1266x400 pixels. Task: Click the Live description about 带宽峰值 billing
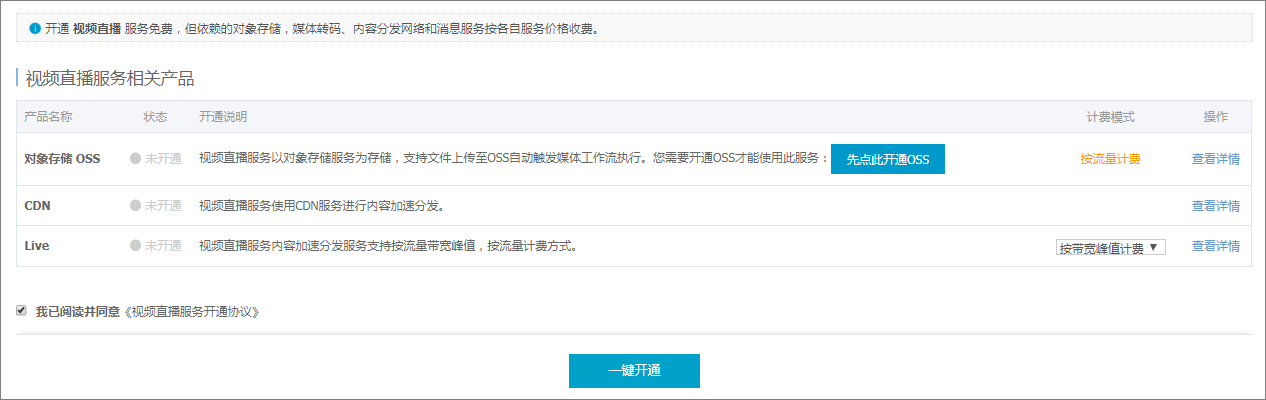point(388,246)
